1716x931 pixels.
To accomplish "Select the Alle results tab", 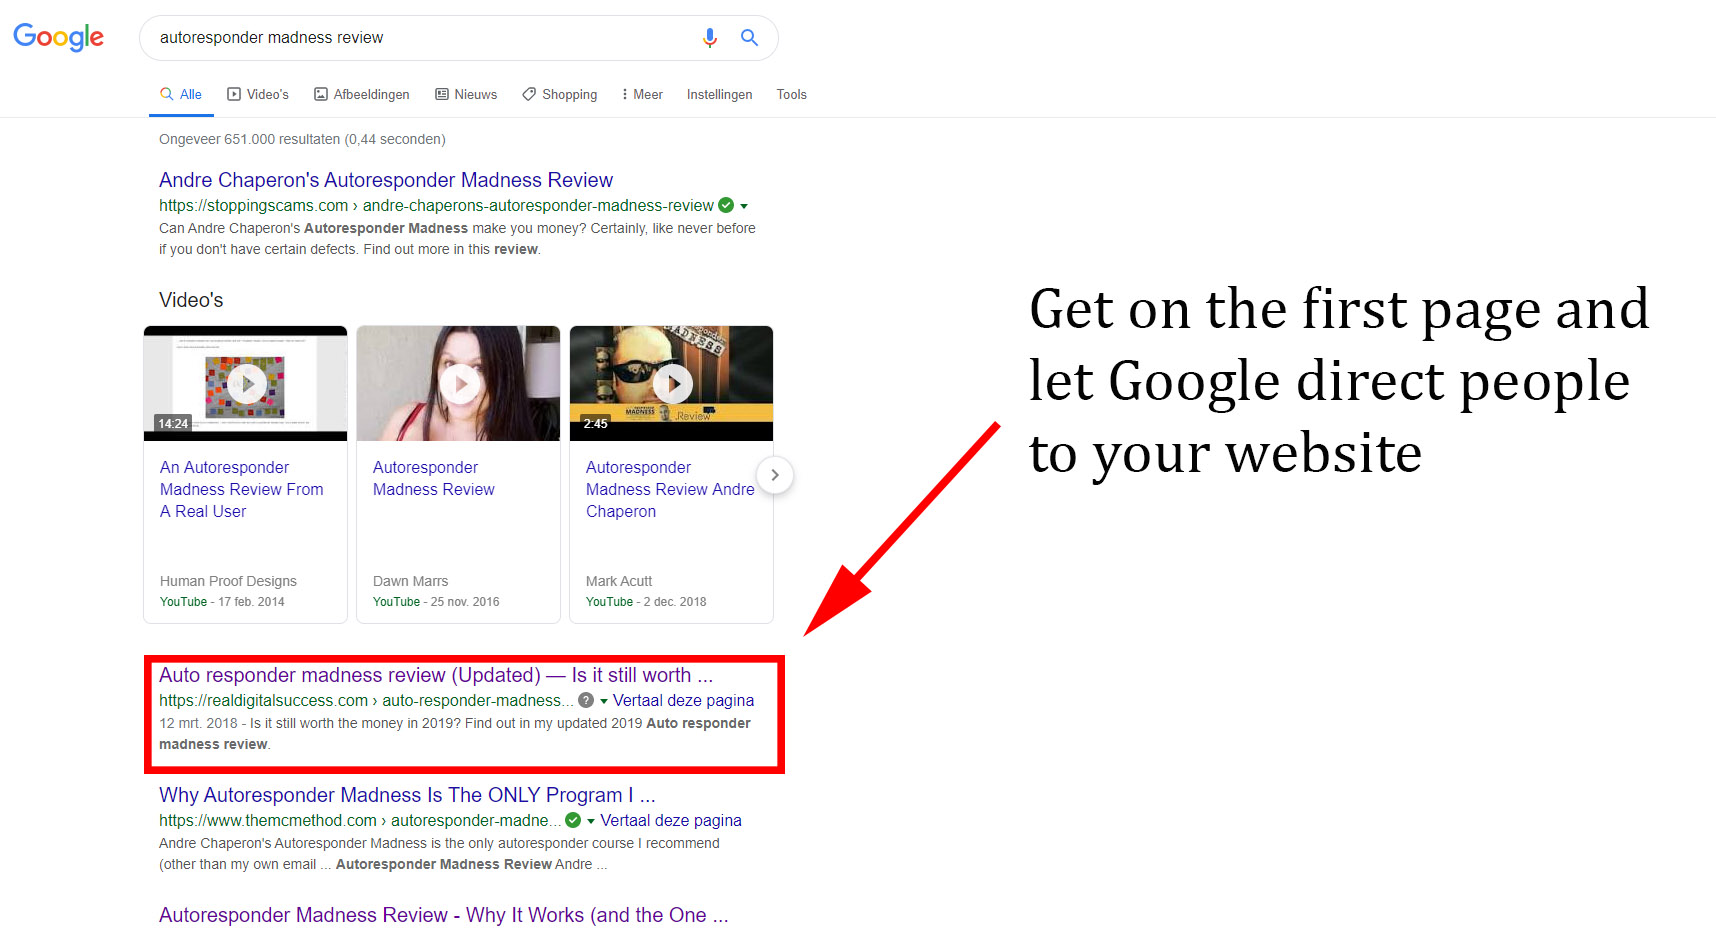I will [x=181, y=94].
